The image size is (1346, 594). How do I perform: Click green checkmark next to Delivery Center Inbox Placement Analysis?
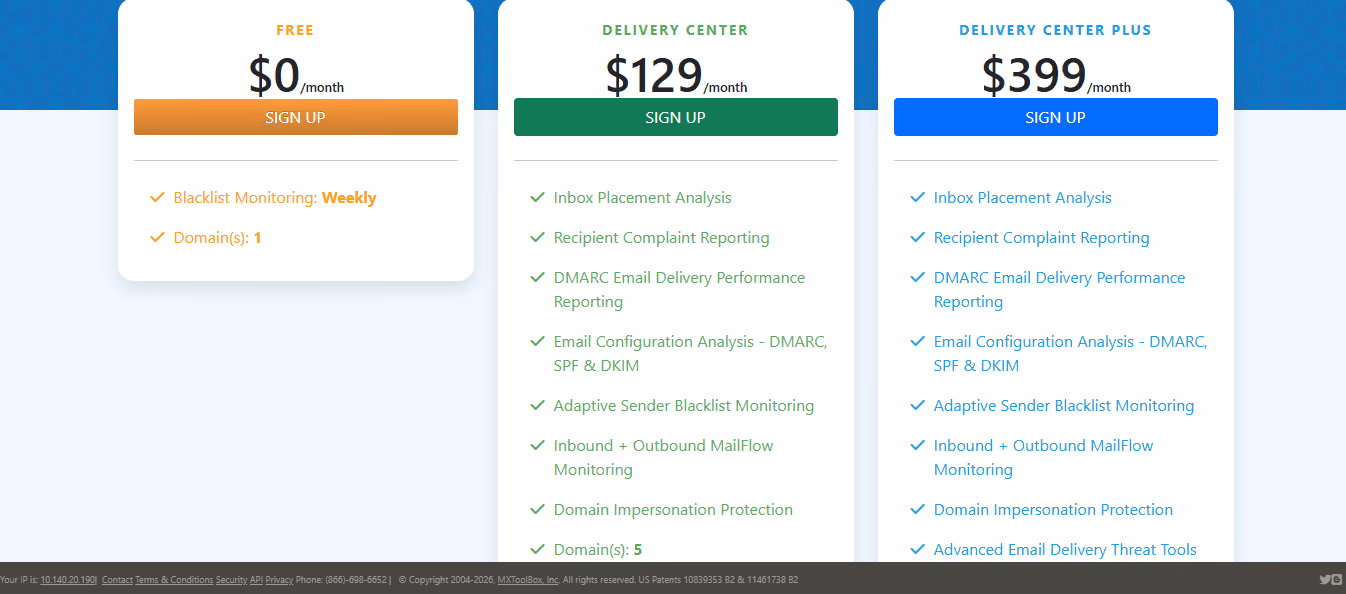(x=537, y=198)
